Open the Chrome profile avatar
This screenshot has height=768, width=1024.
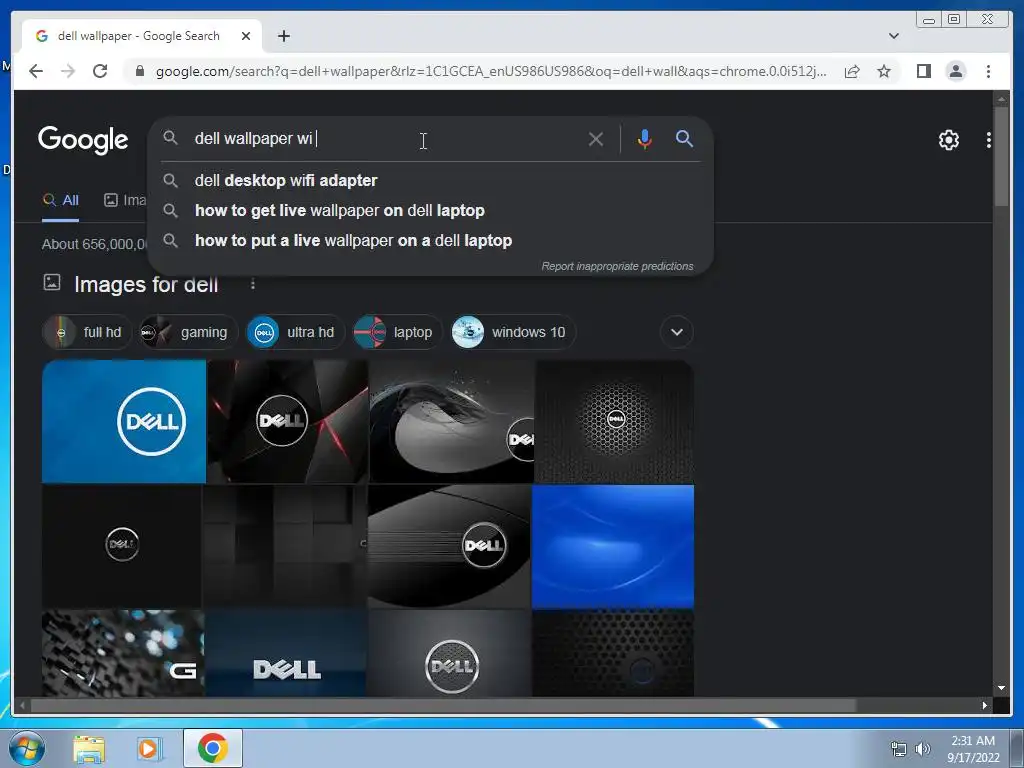click(955, 71)
